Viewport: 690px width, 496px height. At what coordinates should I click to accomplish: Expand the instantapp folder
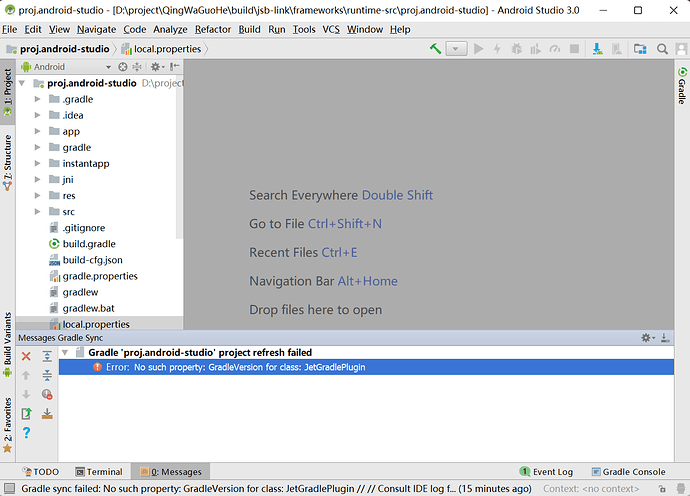click(x=37, y=163)
